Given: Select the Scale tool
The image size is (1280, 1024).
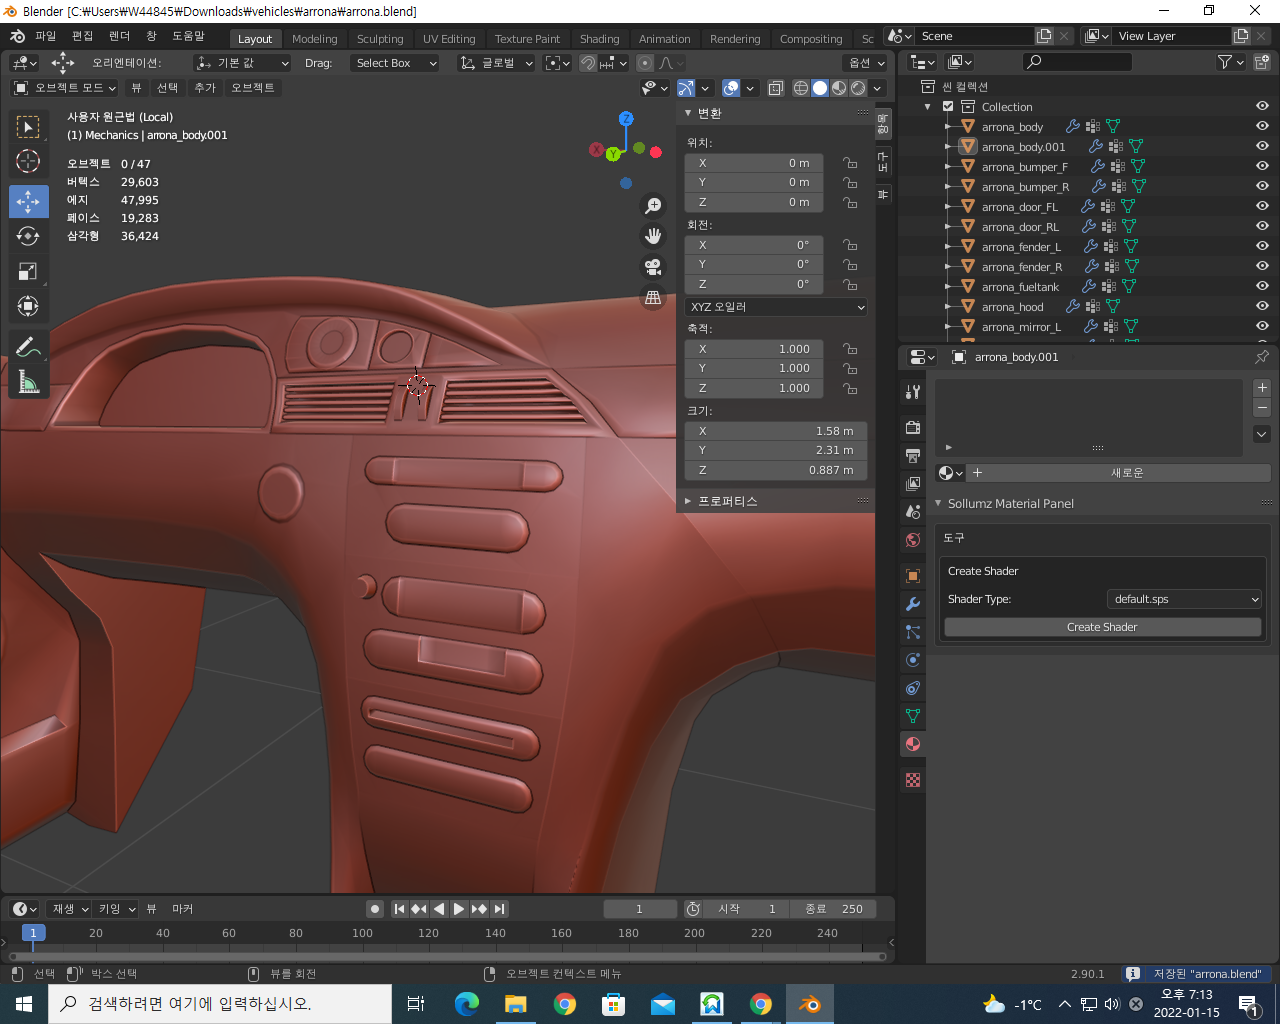Looking at the screenshot, I should click(28, 271).
